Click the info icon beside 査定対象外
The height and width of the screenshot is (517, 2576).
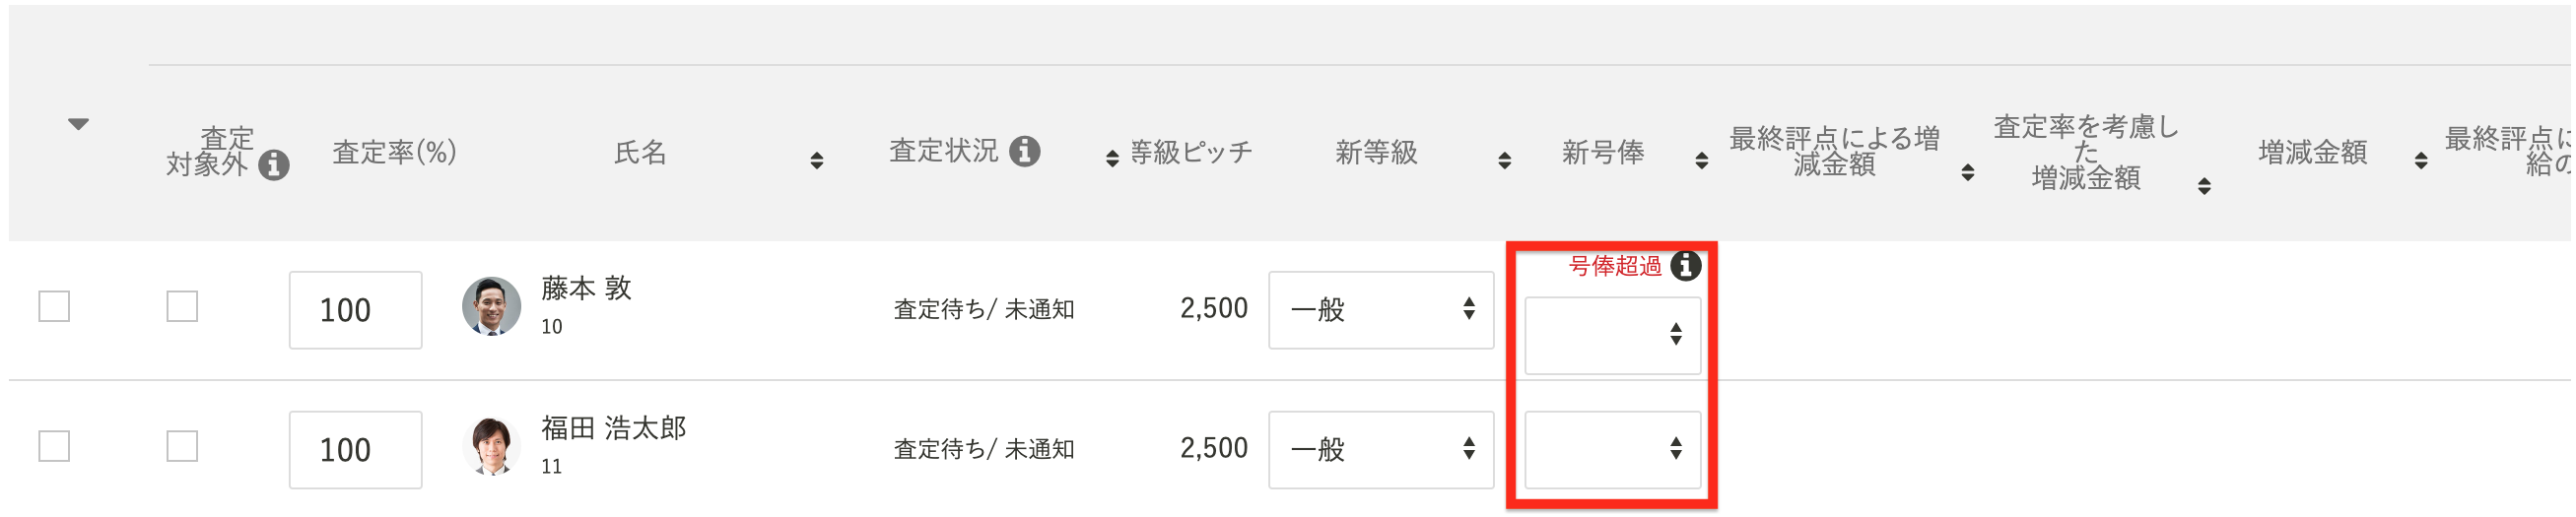tap(273, 165)
